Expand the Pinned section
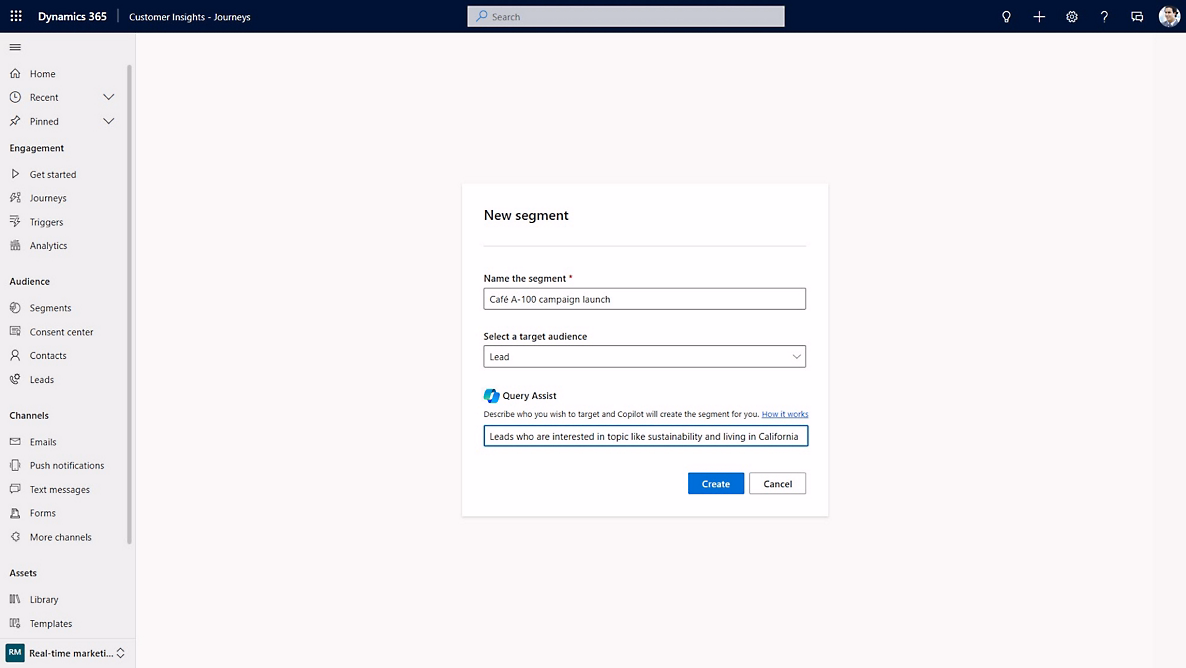This screenshot has width=1186, height=668. pyautogui.click(x=108, y=121)
